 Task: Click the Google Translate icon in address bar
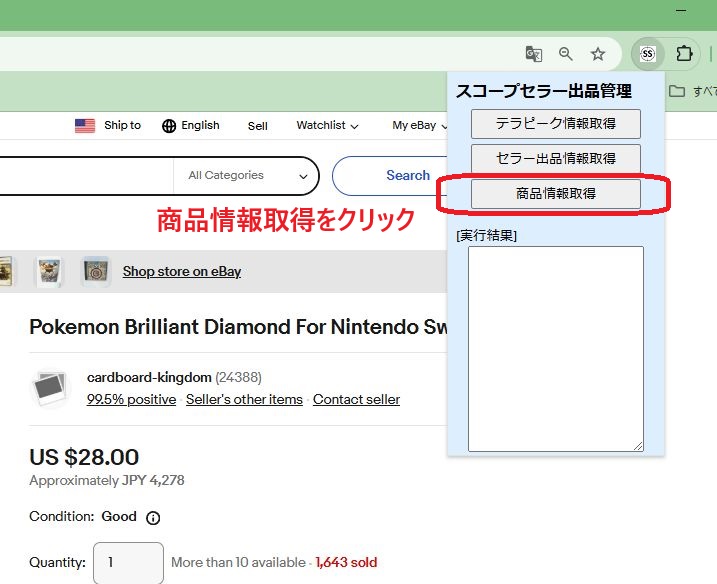(534, 54)
